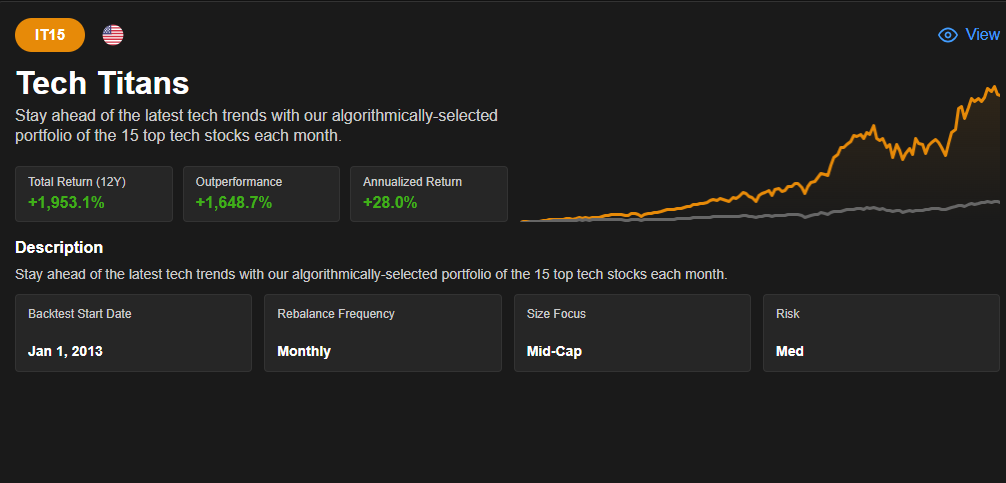The image size is (1006, 483).
Task: Select the Risk Med card
Action: [x=881, y=333]
